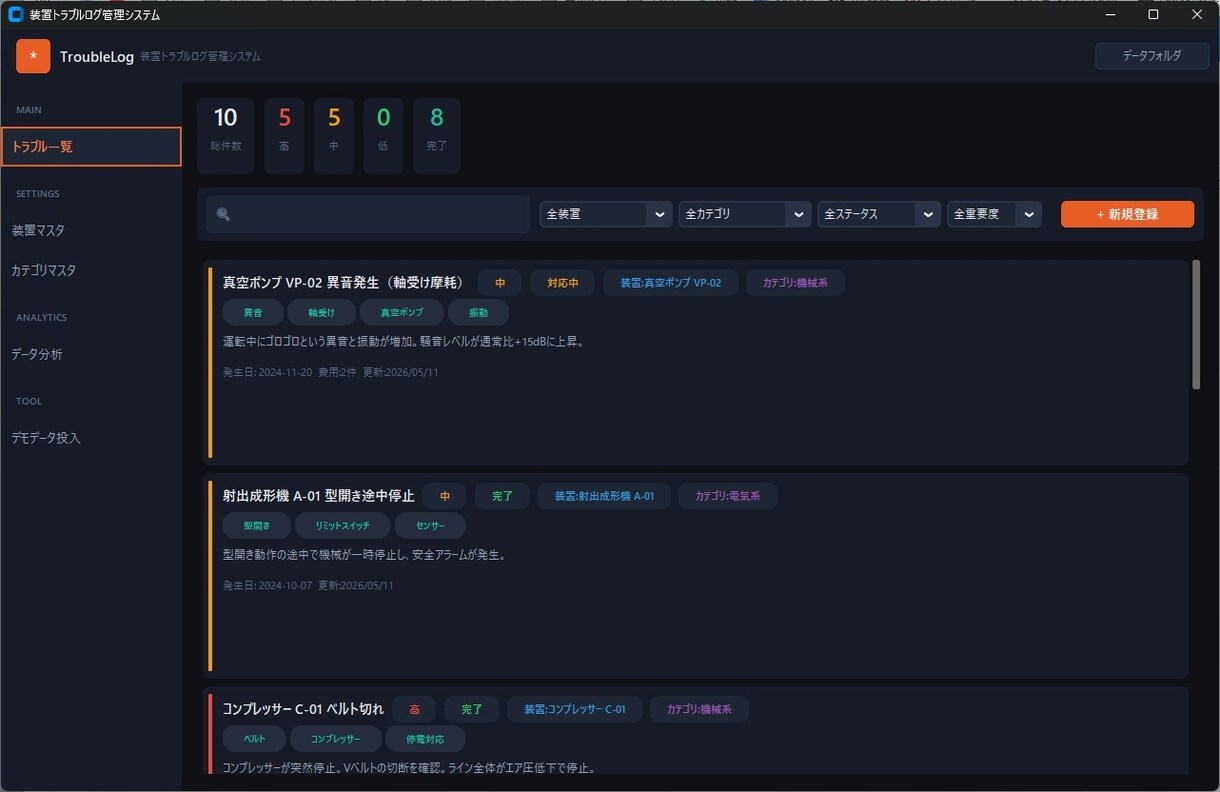Open コンプレッサー C-01 ベルト切れ entry title
Image resolution: width=1220 pixels, height=792 pixels.
point(303,709)
